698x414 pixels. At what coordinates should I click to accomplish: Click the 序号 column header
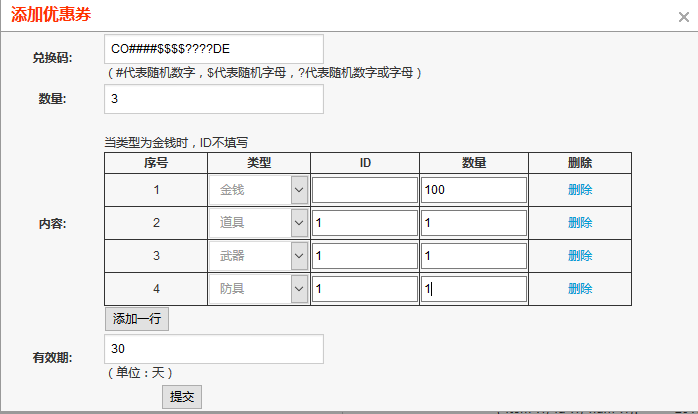point(156,163)
